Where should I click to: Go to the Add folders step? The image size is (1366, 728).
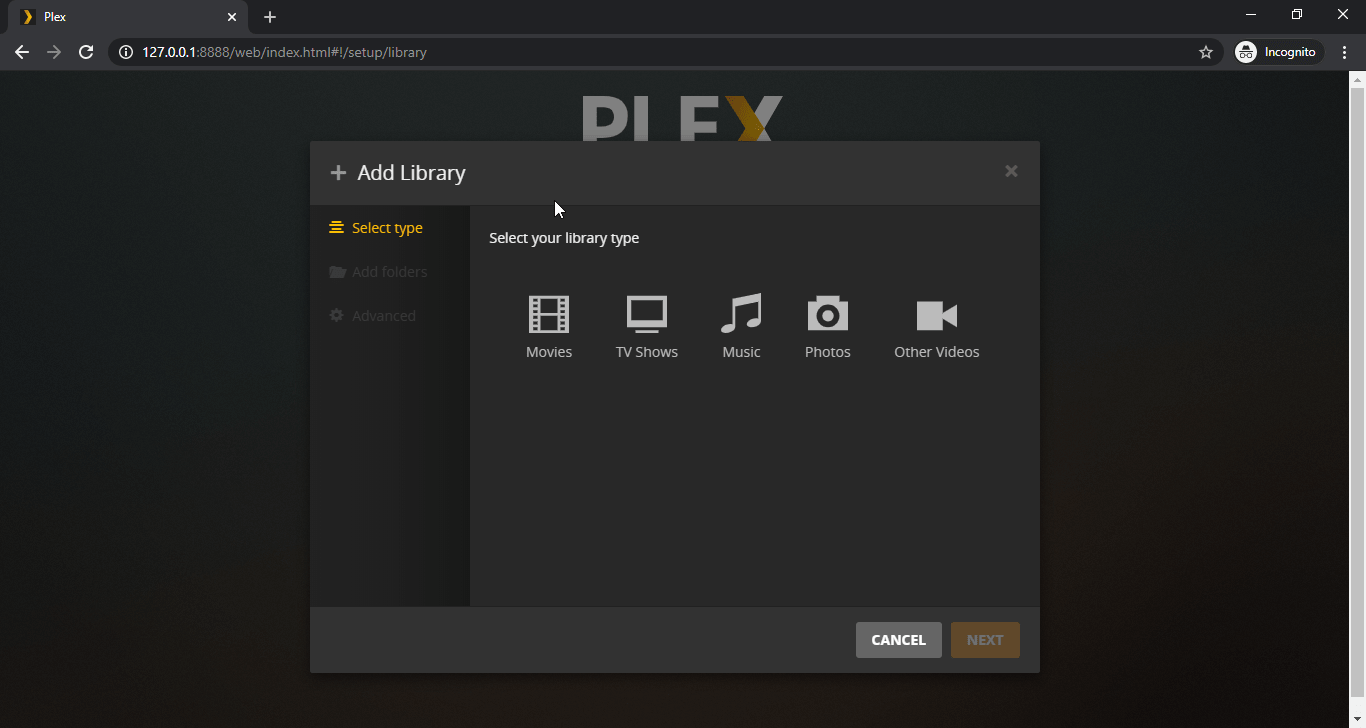[x=389, y=272]
